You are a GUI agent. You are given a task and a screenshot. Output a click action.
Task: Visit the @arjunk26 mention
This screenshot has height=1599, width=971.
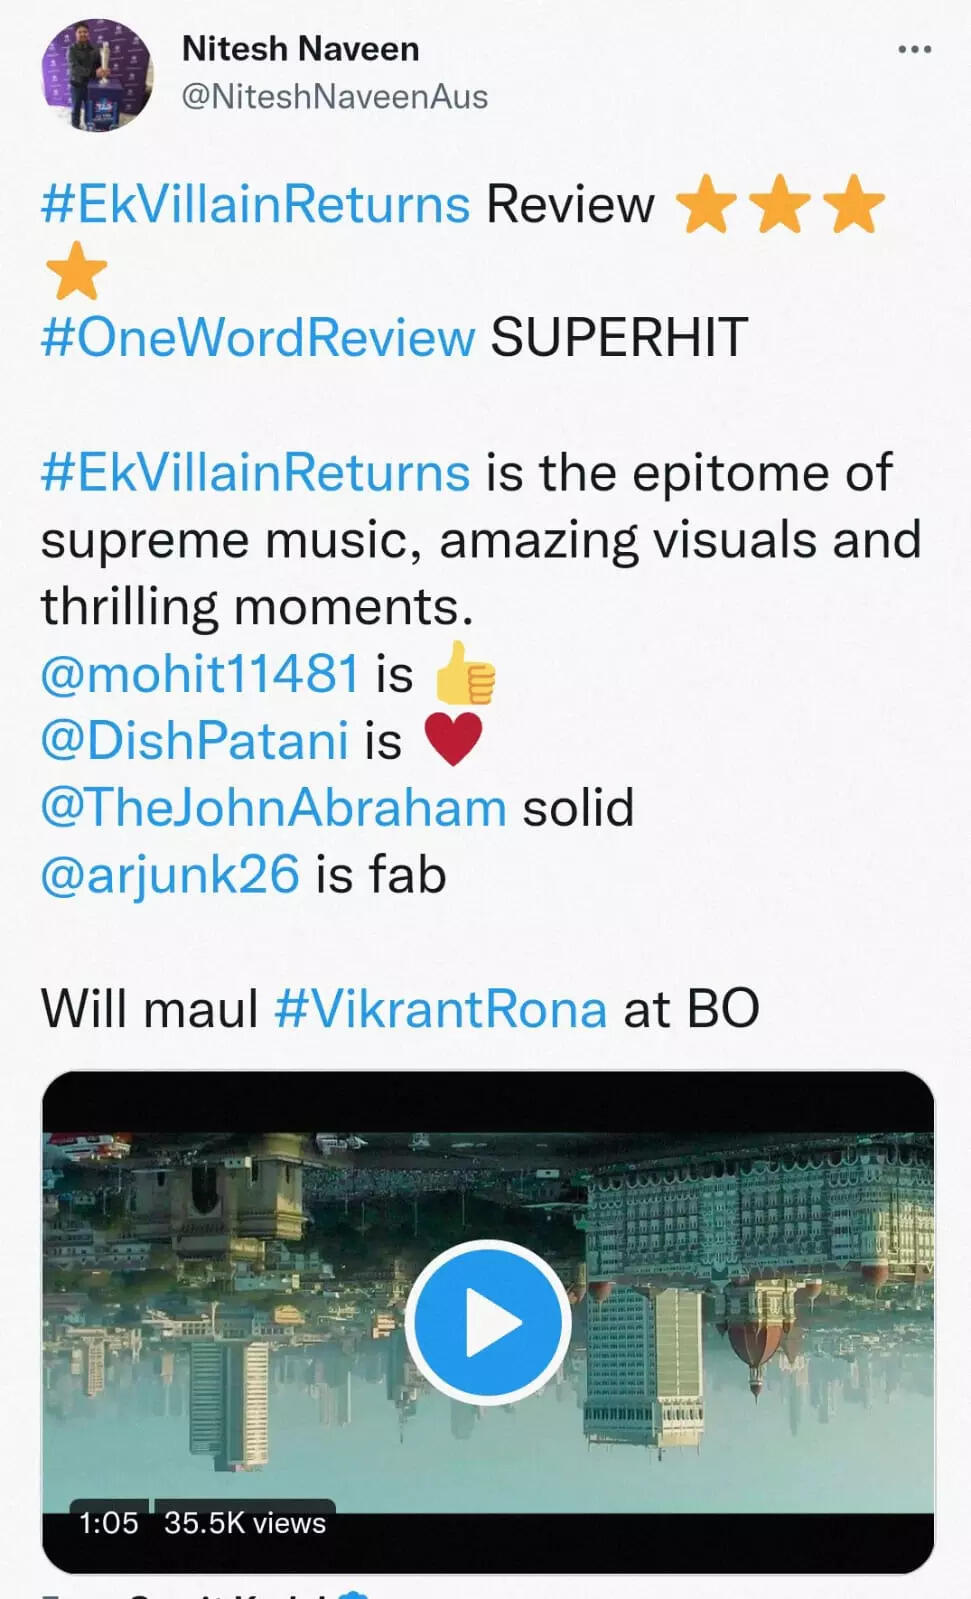point(170,875)
